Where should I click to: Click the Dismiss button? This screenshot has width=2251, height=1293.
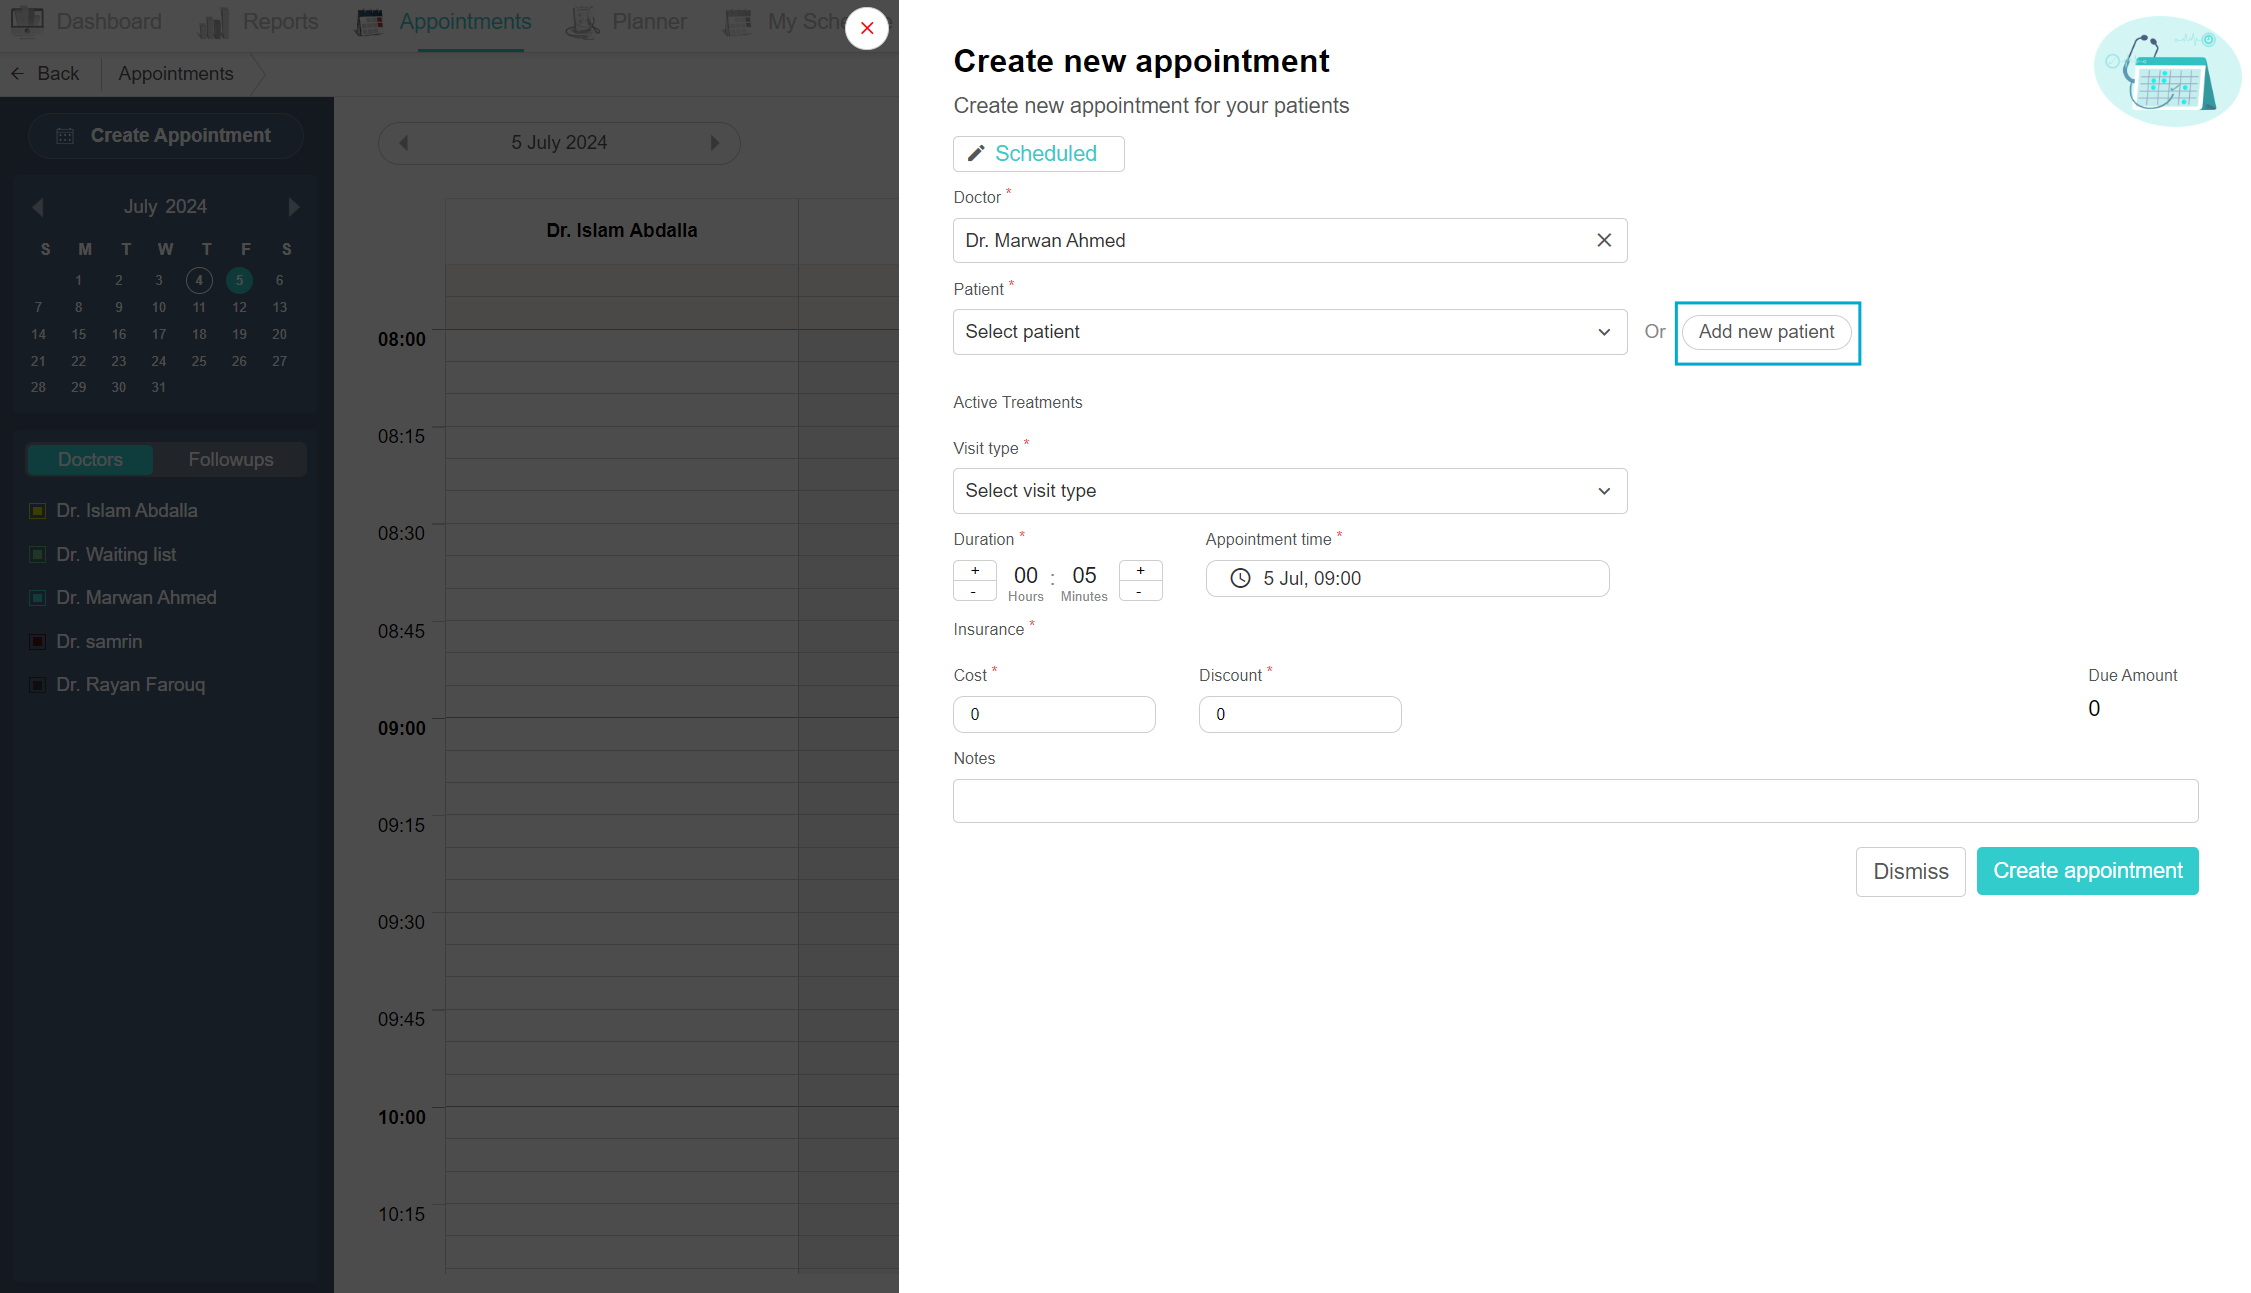click(1910, 872)
